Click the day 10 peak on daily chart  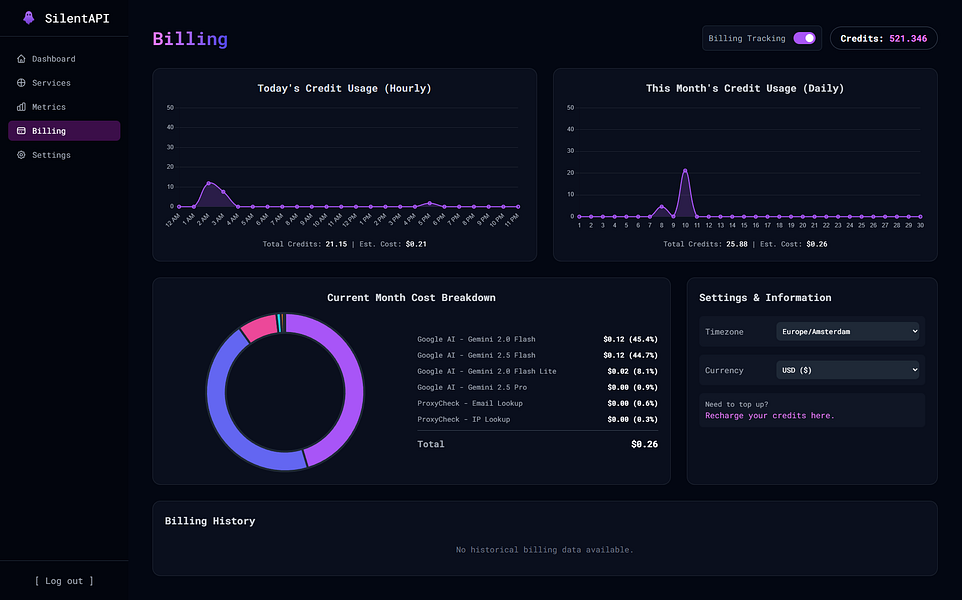[x=685, y=171]
